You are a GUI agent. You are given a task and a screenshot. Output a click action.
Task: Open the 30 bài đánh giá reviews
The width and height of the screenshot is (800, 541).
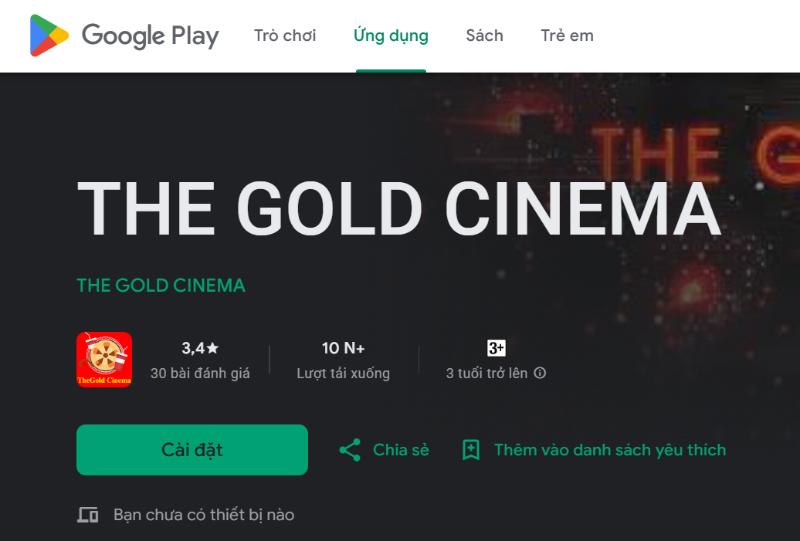tap(200, 373)
